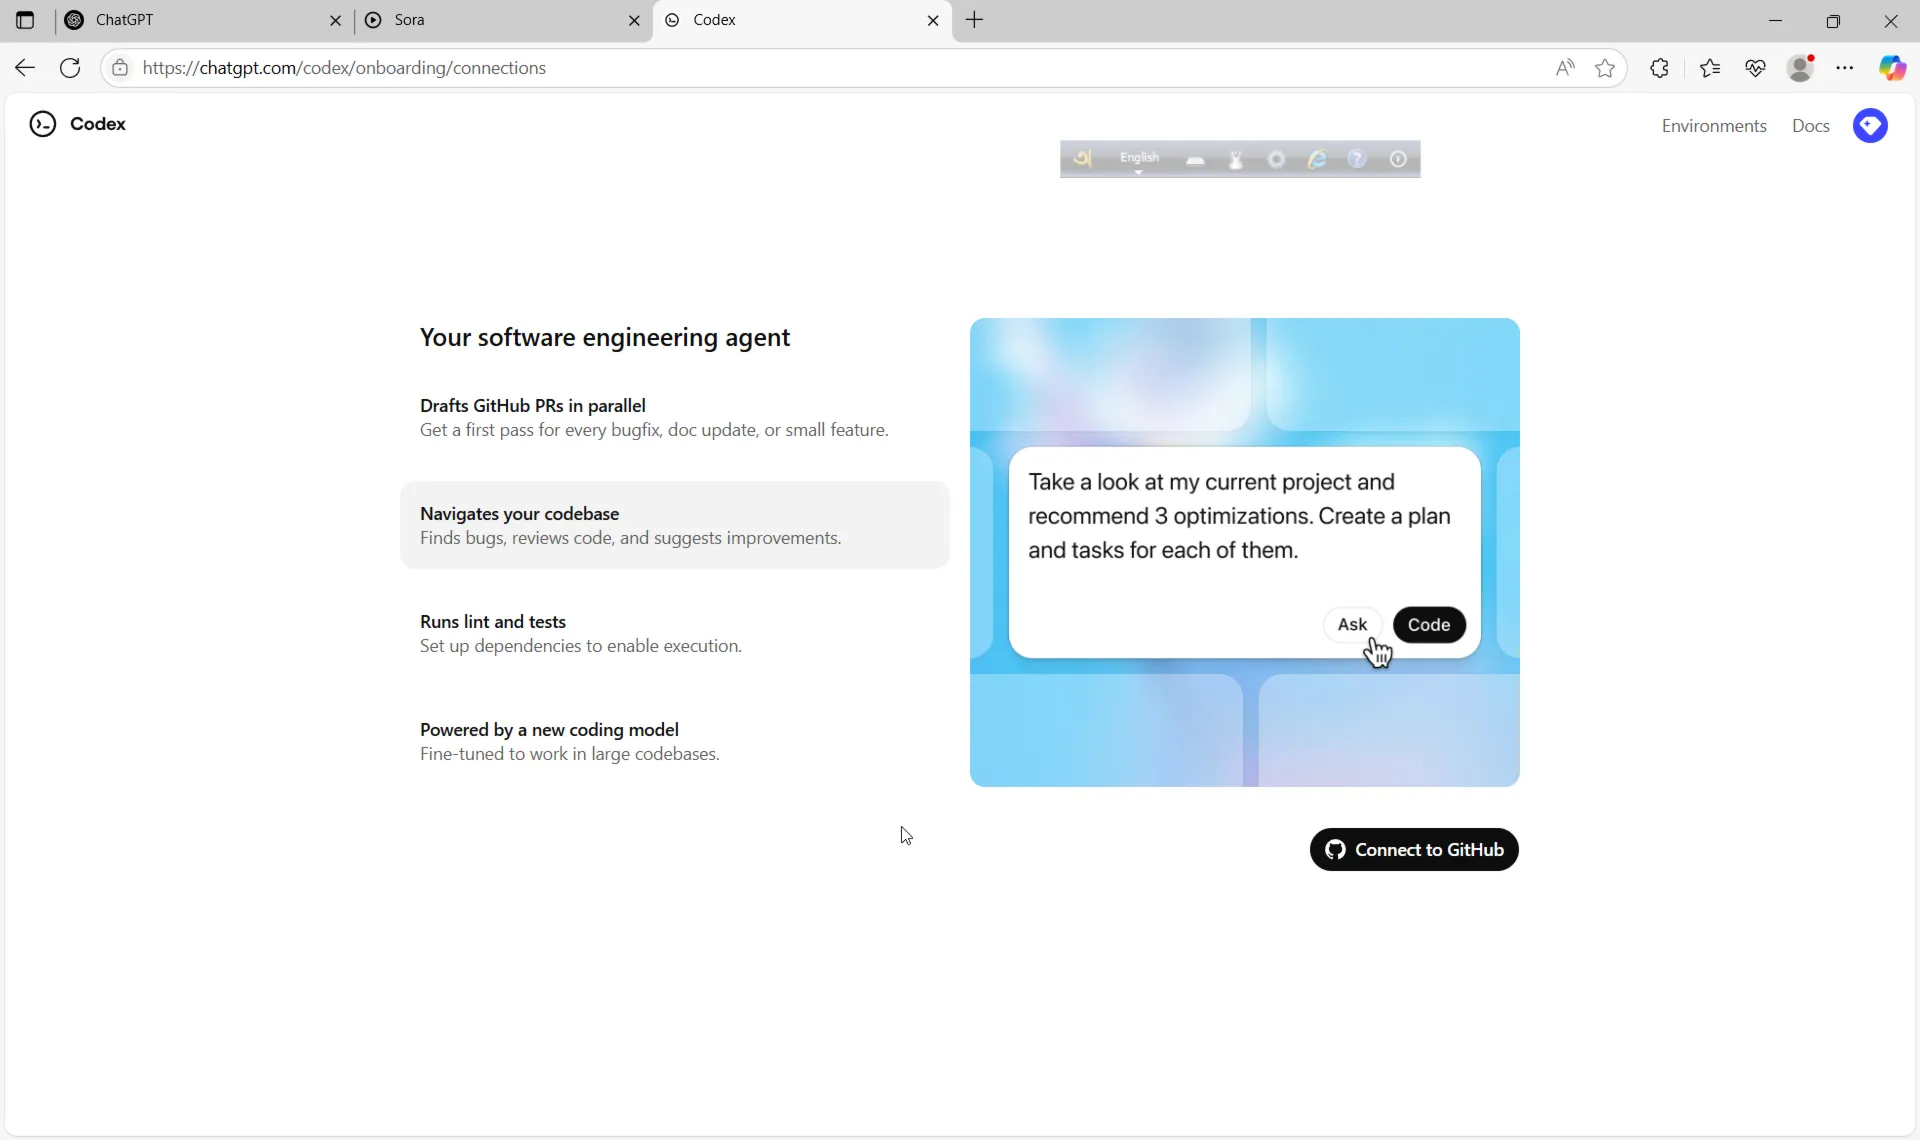Open the Favorites list icon

1710,68
